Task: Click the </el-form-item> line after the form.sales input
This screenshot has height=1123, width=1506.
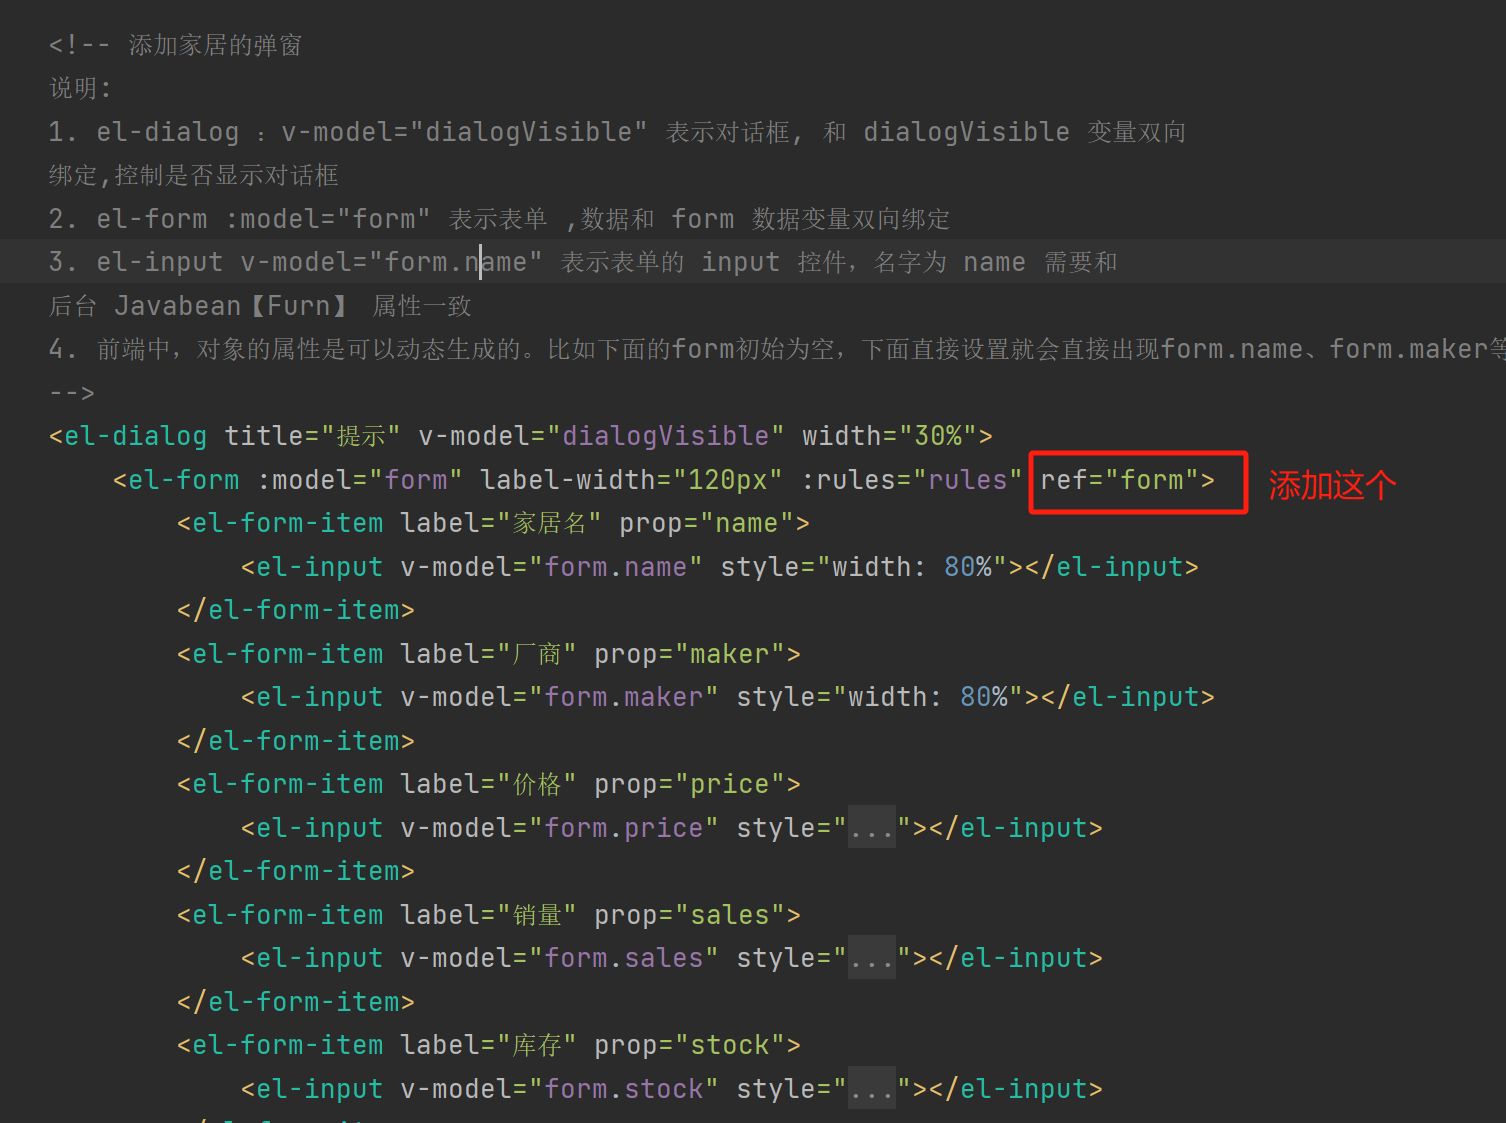Action: pyautogui.click(x=296, y=1002)
